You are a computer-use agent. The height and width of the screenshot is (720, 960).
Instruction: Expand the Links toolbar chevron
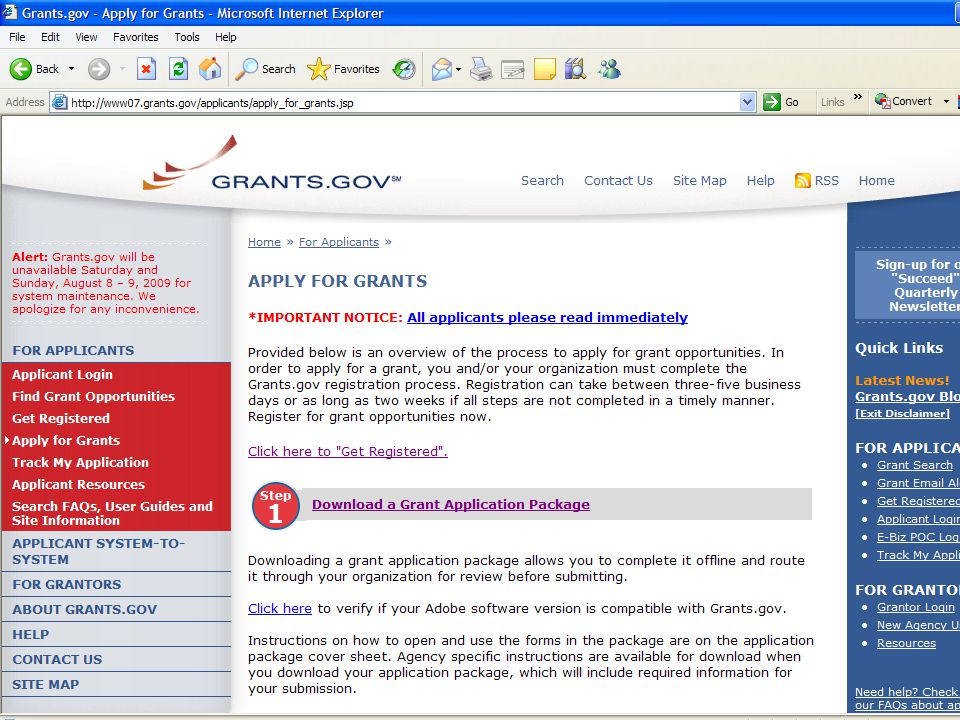tap(858, 97)
